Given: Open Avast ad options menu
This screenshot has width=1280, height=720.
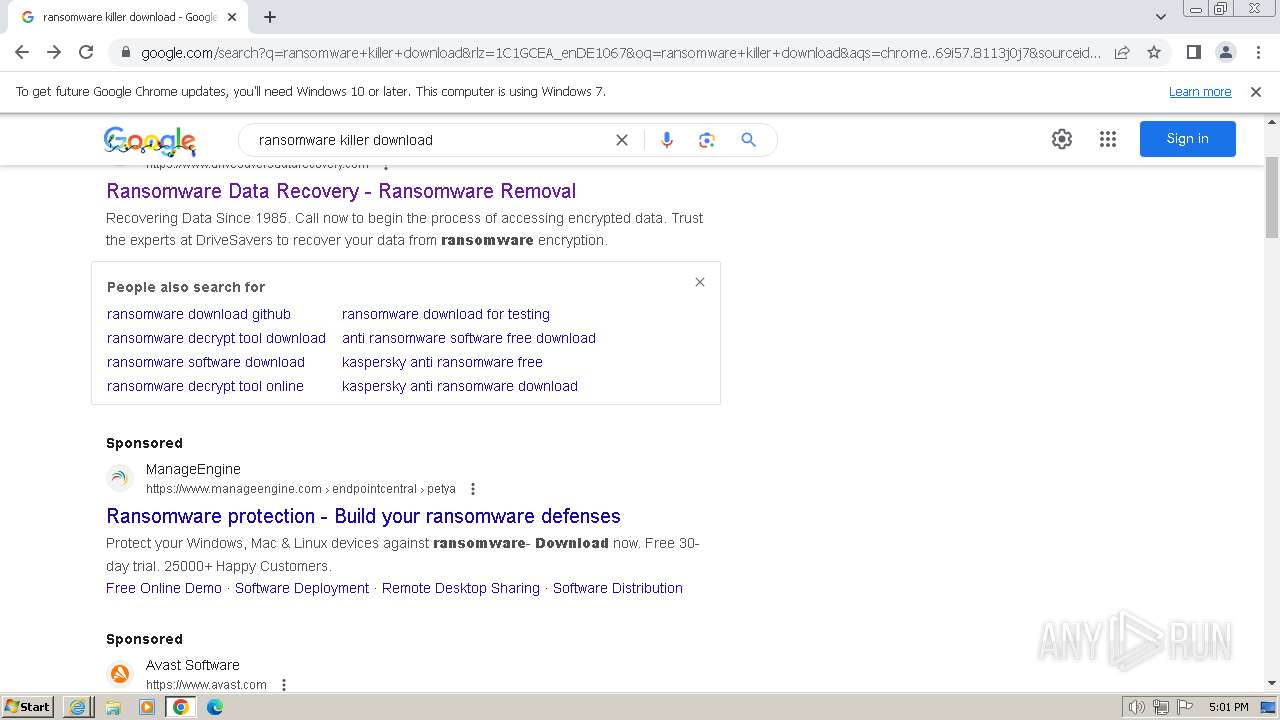Looking at the screenshot, I should pos(284,685).
